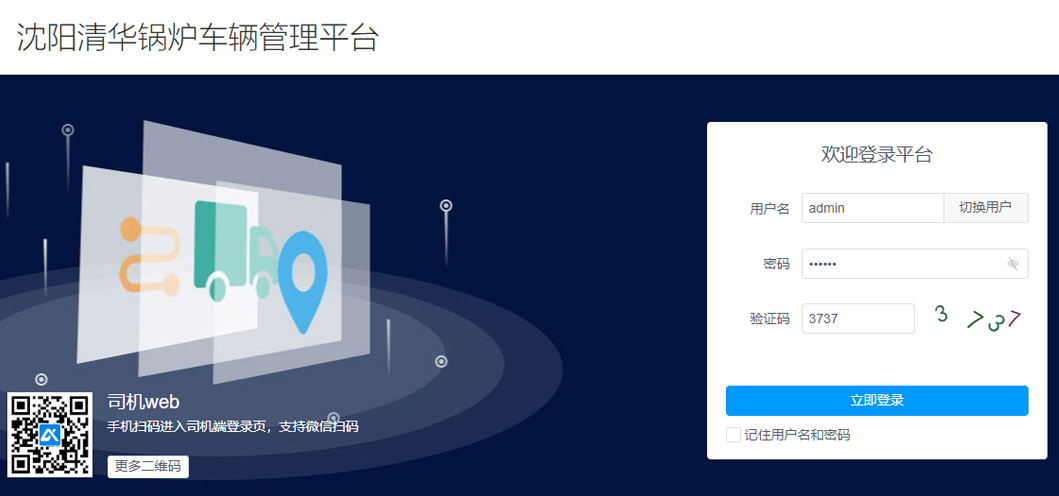Click the 立即登录 button
This screenshot has height=496, width=1059.
point(877,401)
